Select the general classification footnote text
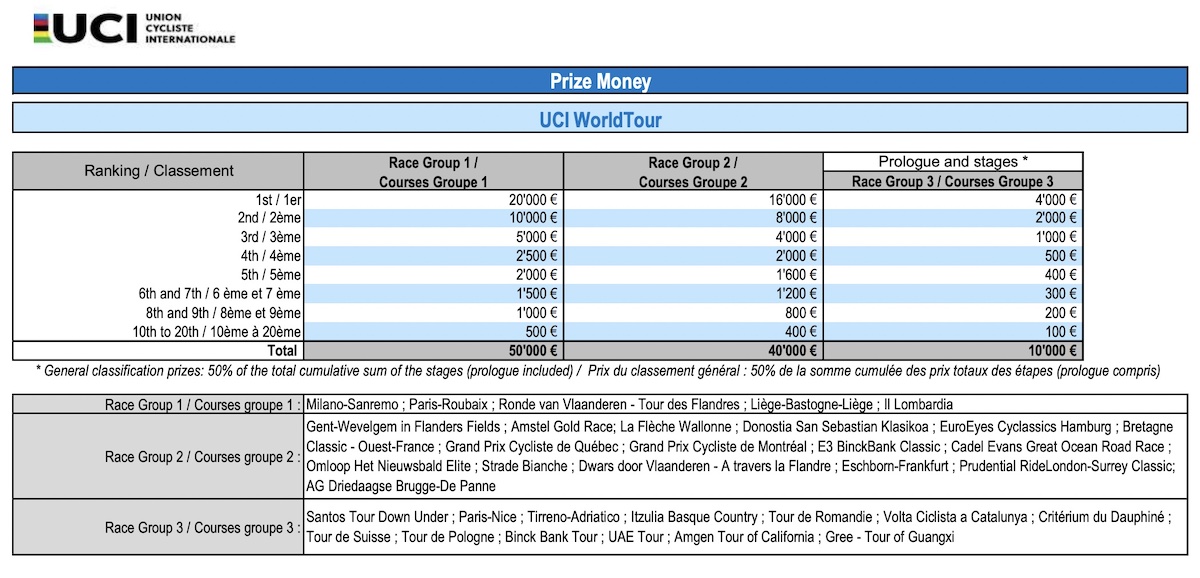The height and width of the screenshot is (578, 1200). [600, 369]
